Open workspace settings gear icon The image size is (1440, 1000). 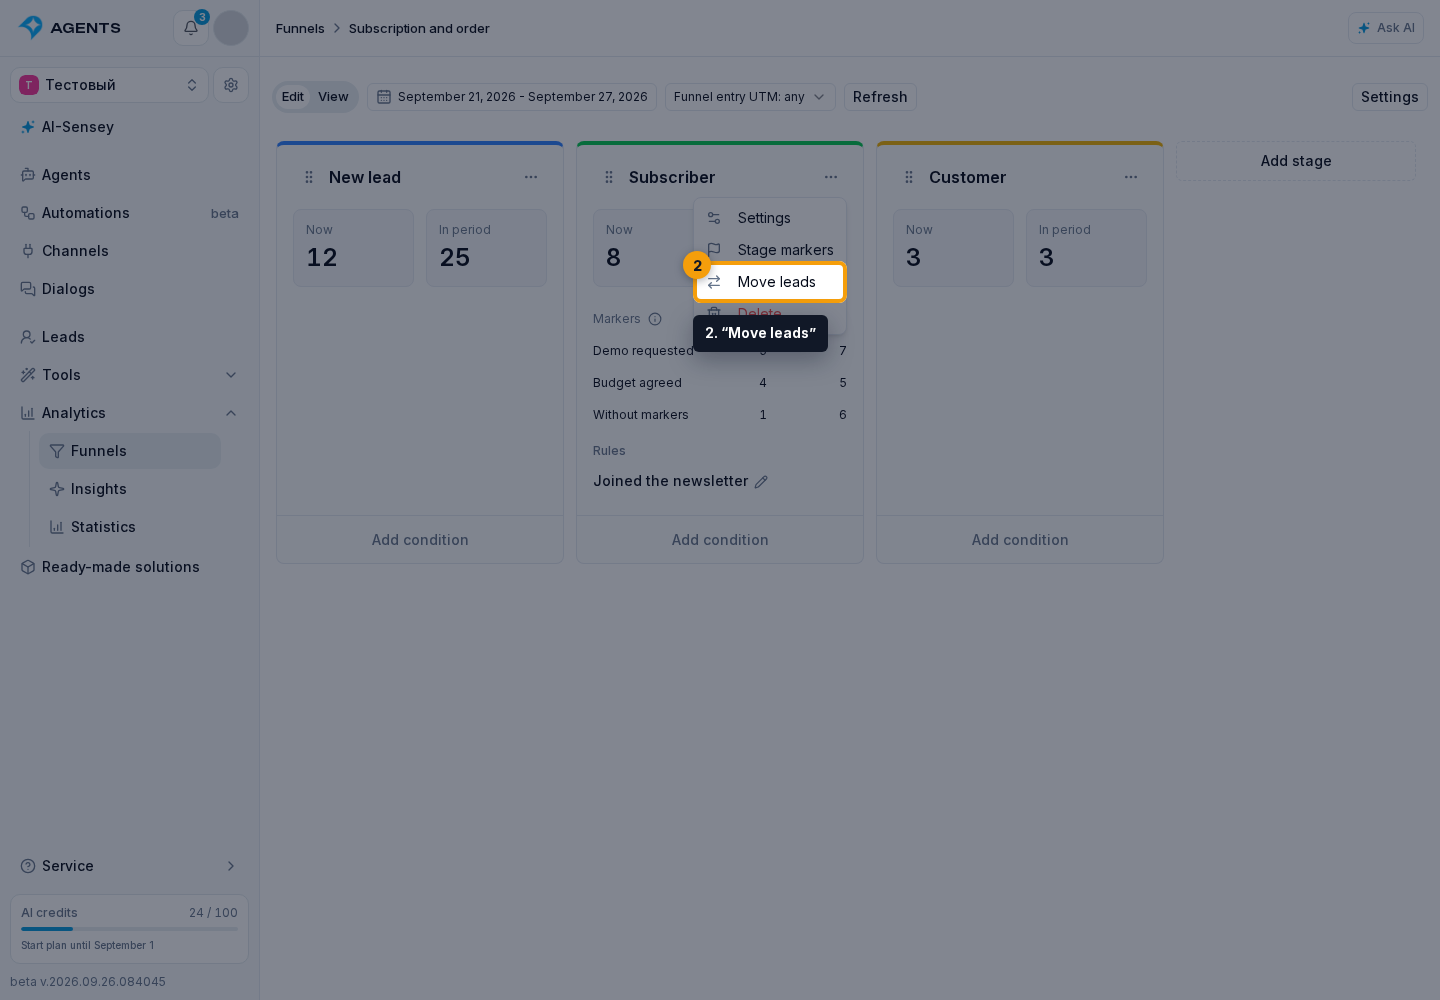pos(231,85)
